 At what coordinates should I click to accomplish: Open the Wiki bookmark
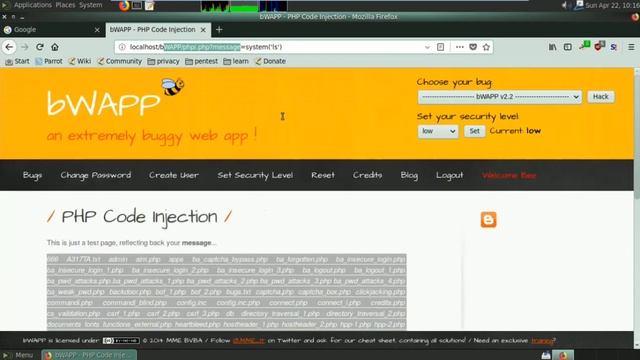coord(80,61)
